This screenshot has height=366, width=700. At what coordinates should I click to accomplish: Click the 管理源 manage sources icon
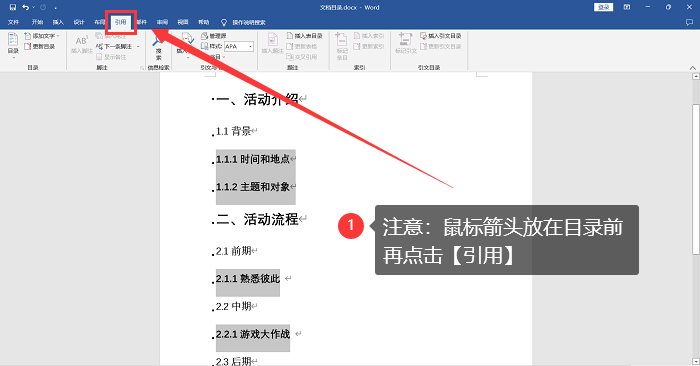tap(204, 36)
